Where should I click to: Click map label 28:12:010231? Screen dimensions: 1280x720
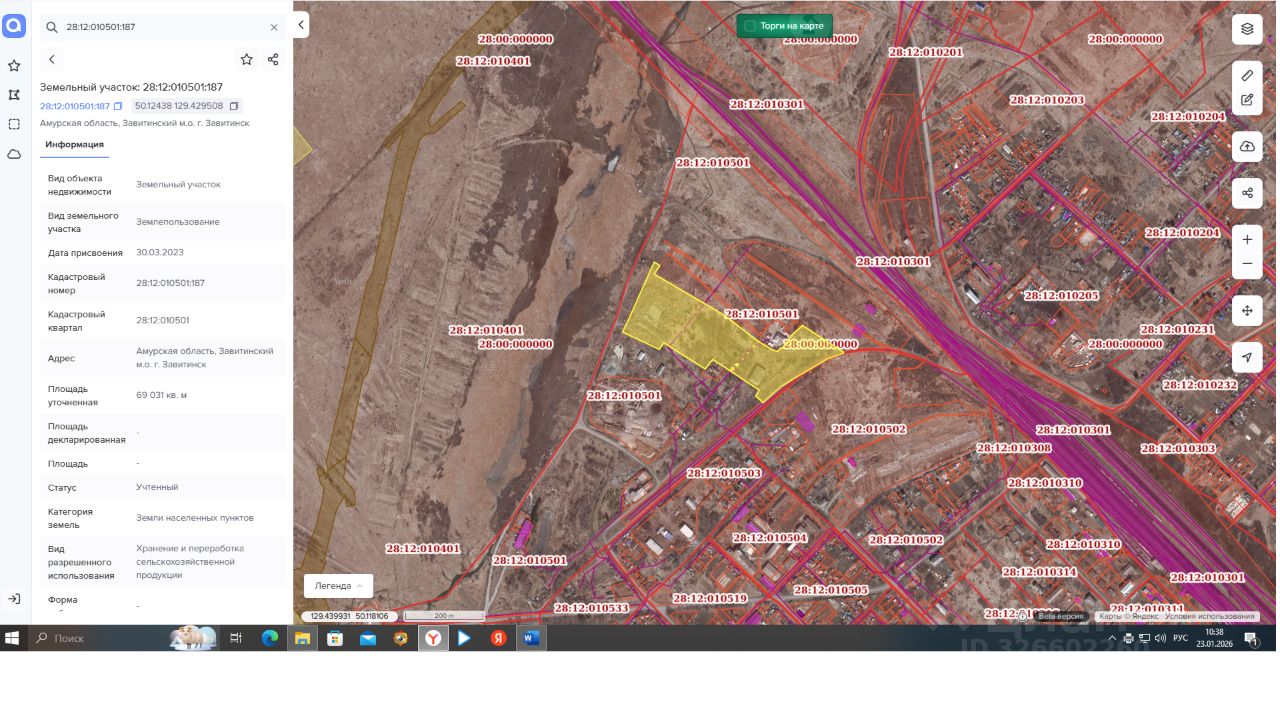pos(1178,330)
